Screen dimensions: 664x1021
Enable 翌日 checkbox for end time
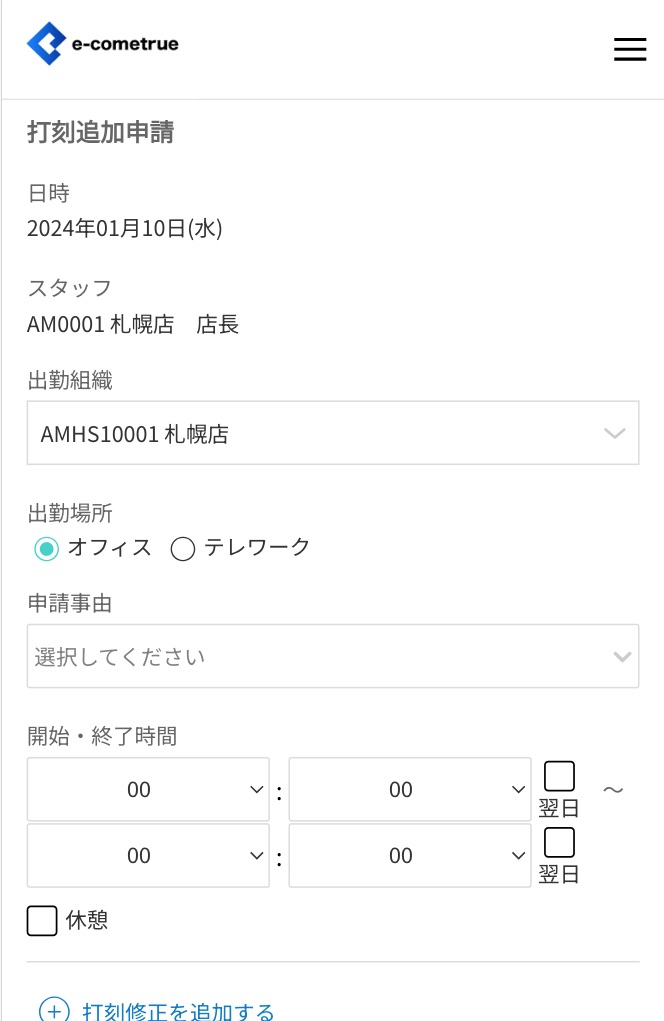[559, 842]
